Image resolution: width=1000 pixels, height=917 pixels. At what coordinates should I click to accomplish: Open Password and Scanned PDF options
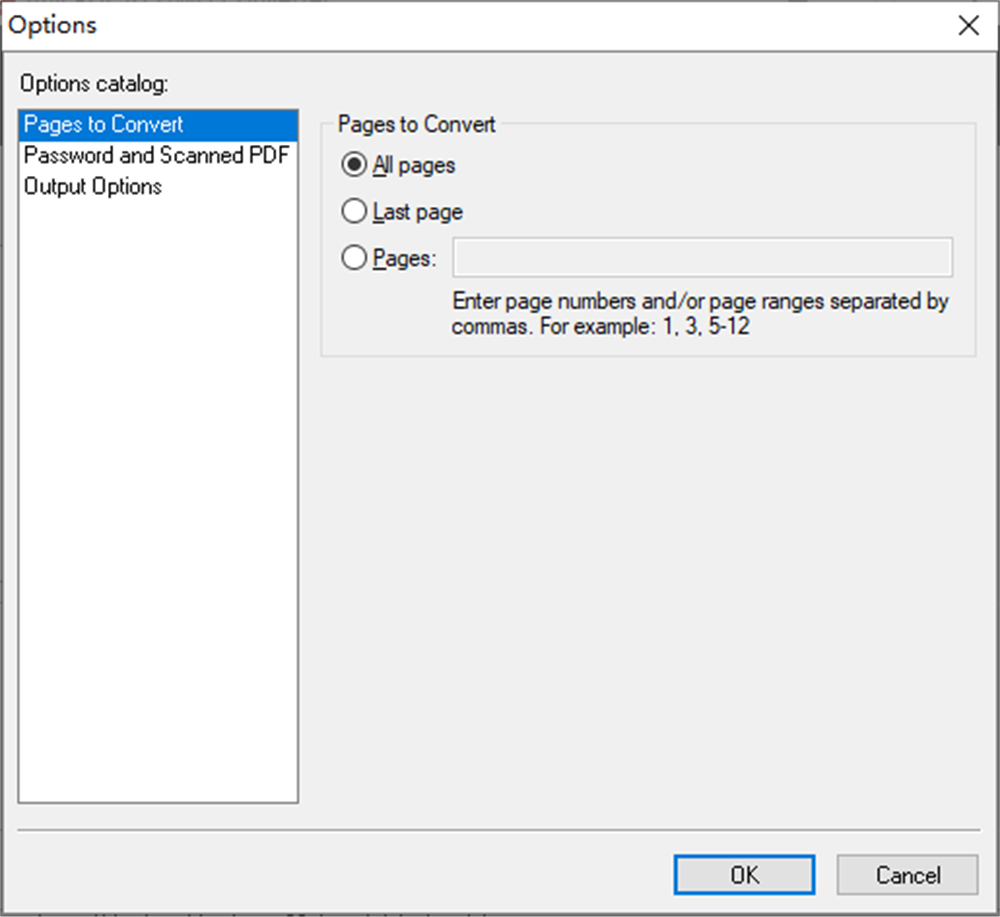click(x=156, y=156)
